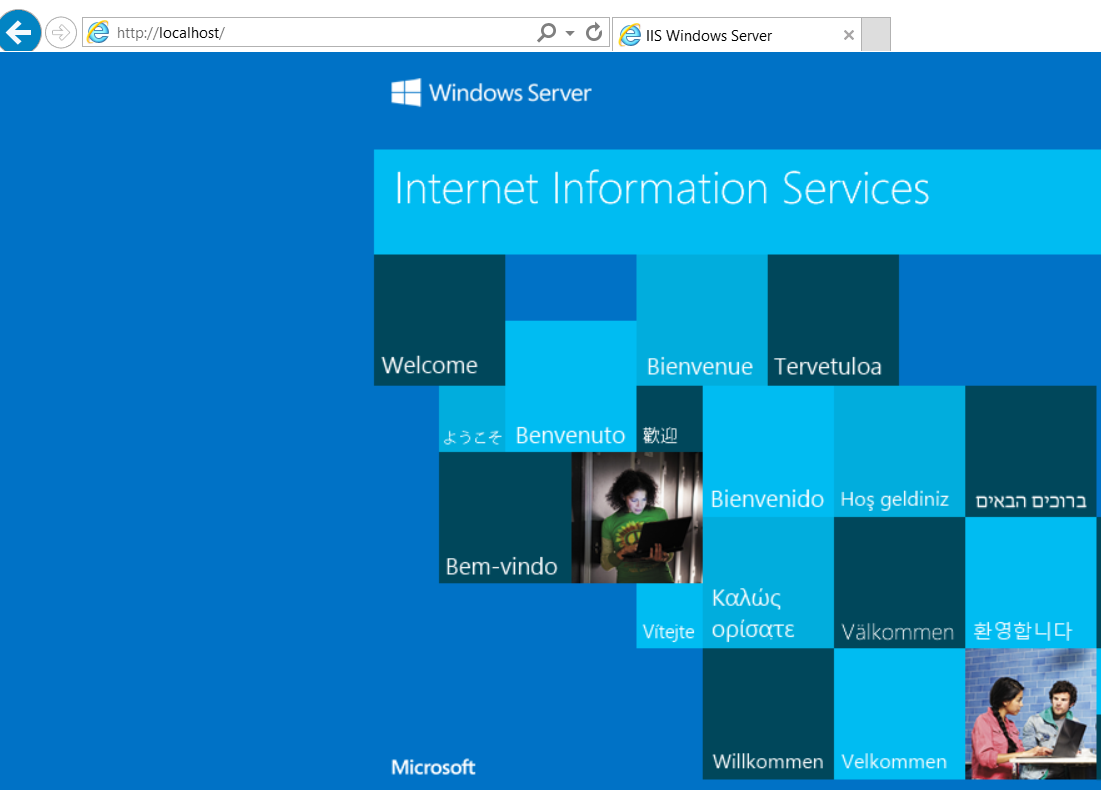Open the address bar dropdown arrow
This screenshot has width=1101, height=790.
coord(570,33)
